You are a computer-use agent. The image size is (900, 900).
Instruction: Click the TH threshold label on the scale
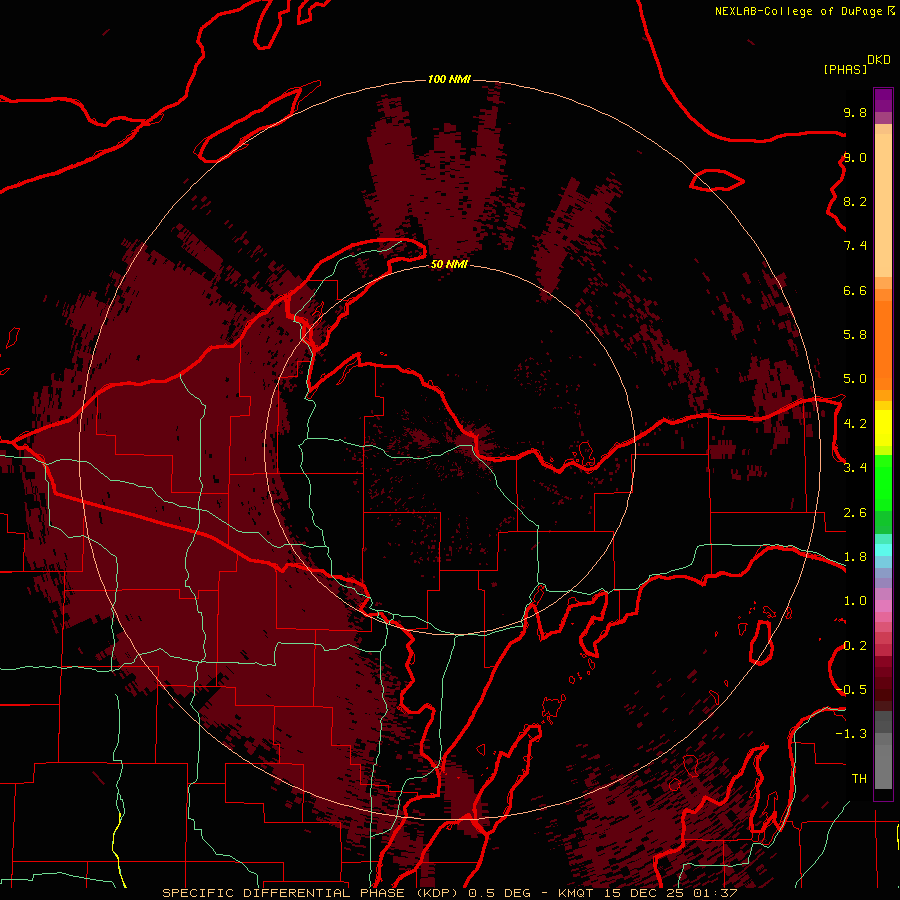859,779
